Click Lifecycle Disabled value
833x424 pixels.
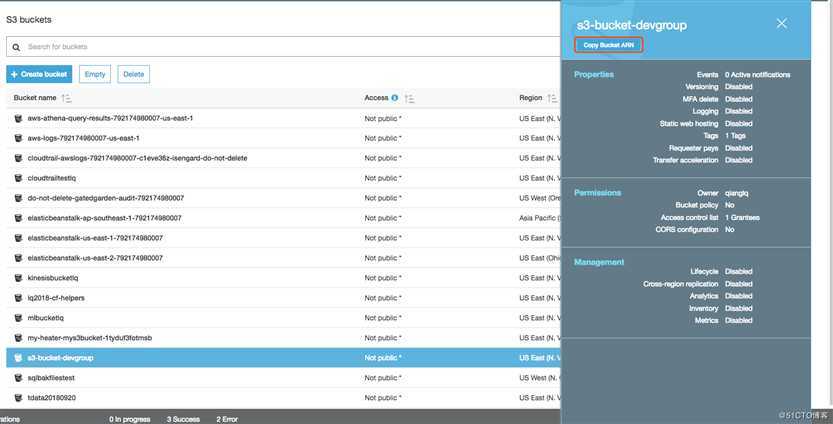click(738, 272)
